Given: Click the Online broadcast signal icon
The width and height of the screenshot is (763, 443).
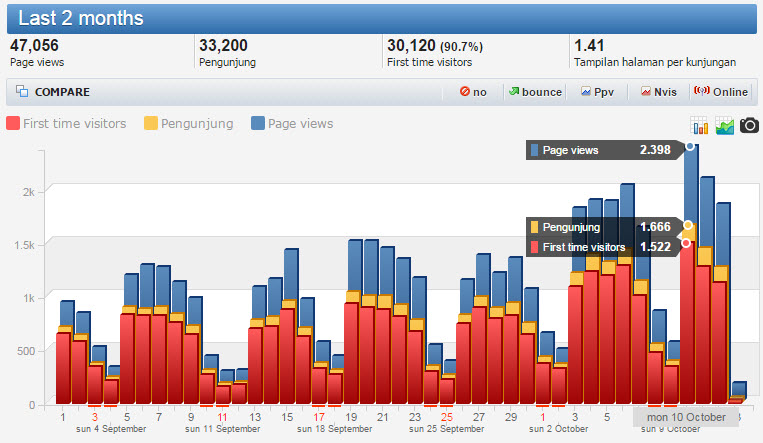Looking at the screenshot, I should tap(701, 91).
